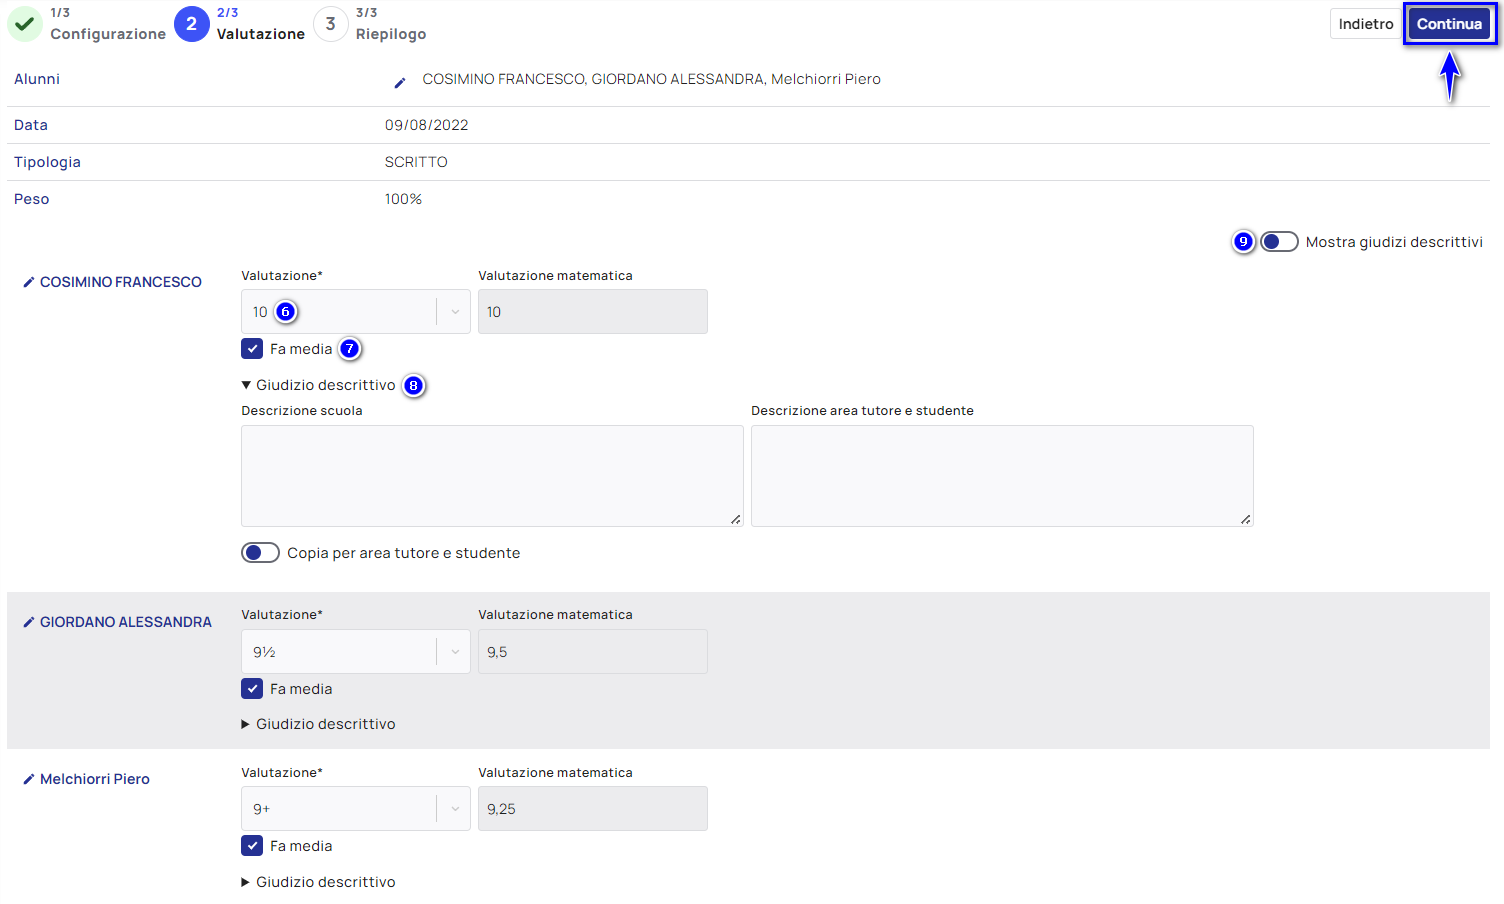Open Melchiorri Piero student name link

[x=95, y=780]
